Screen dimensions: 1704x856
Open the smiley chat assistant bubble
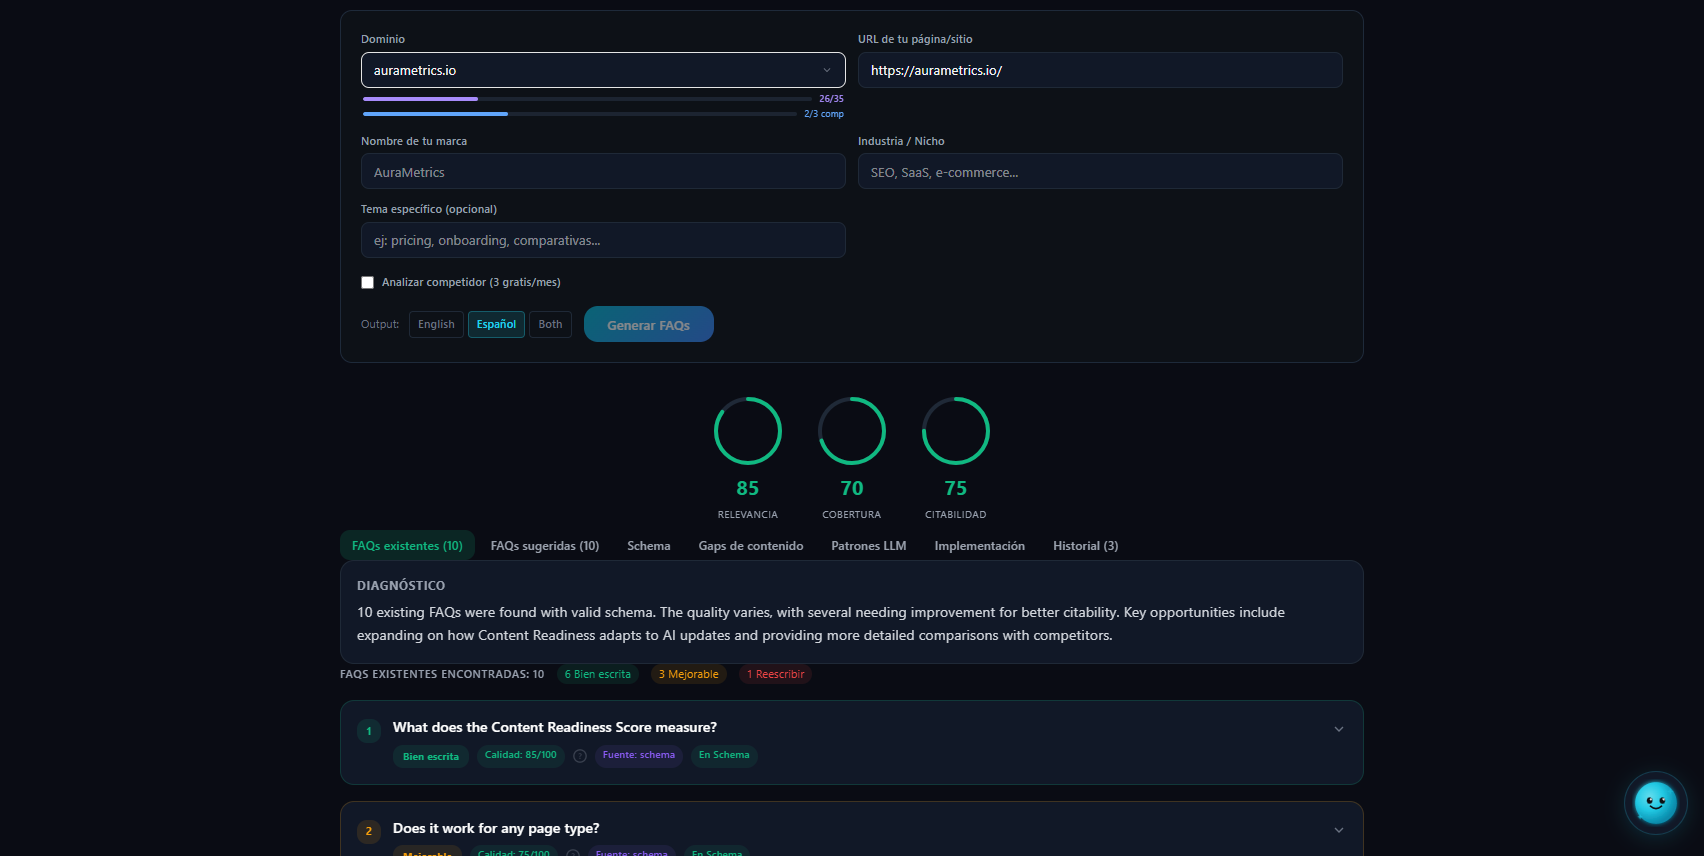(x=1655, y=802)
